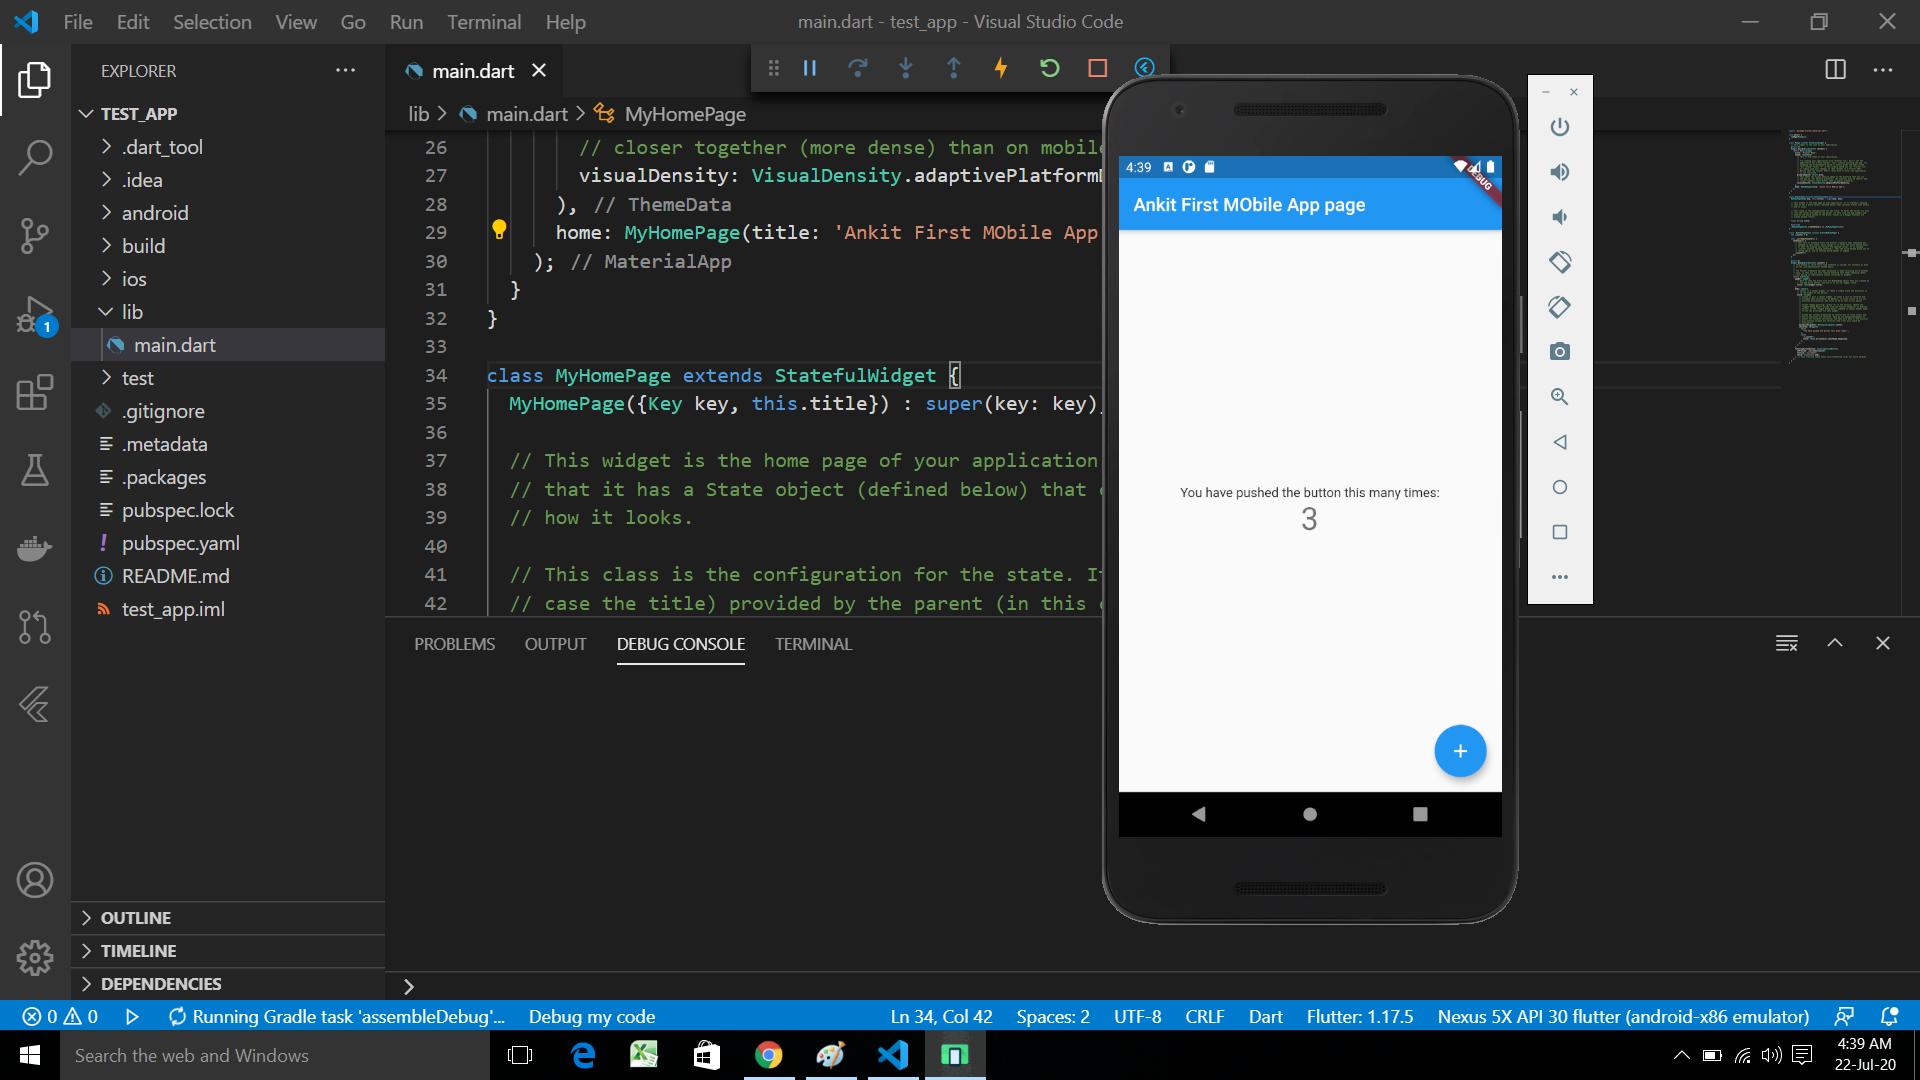Open the pull requests view icon
1920x1080 pixels.
[35, 627]
